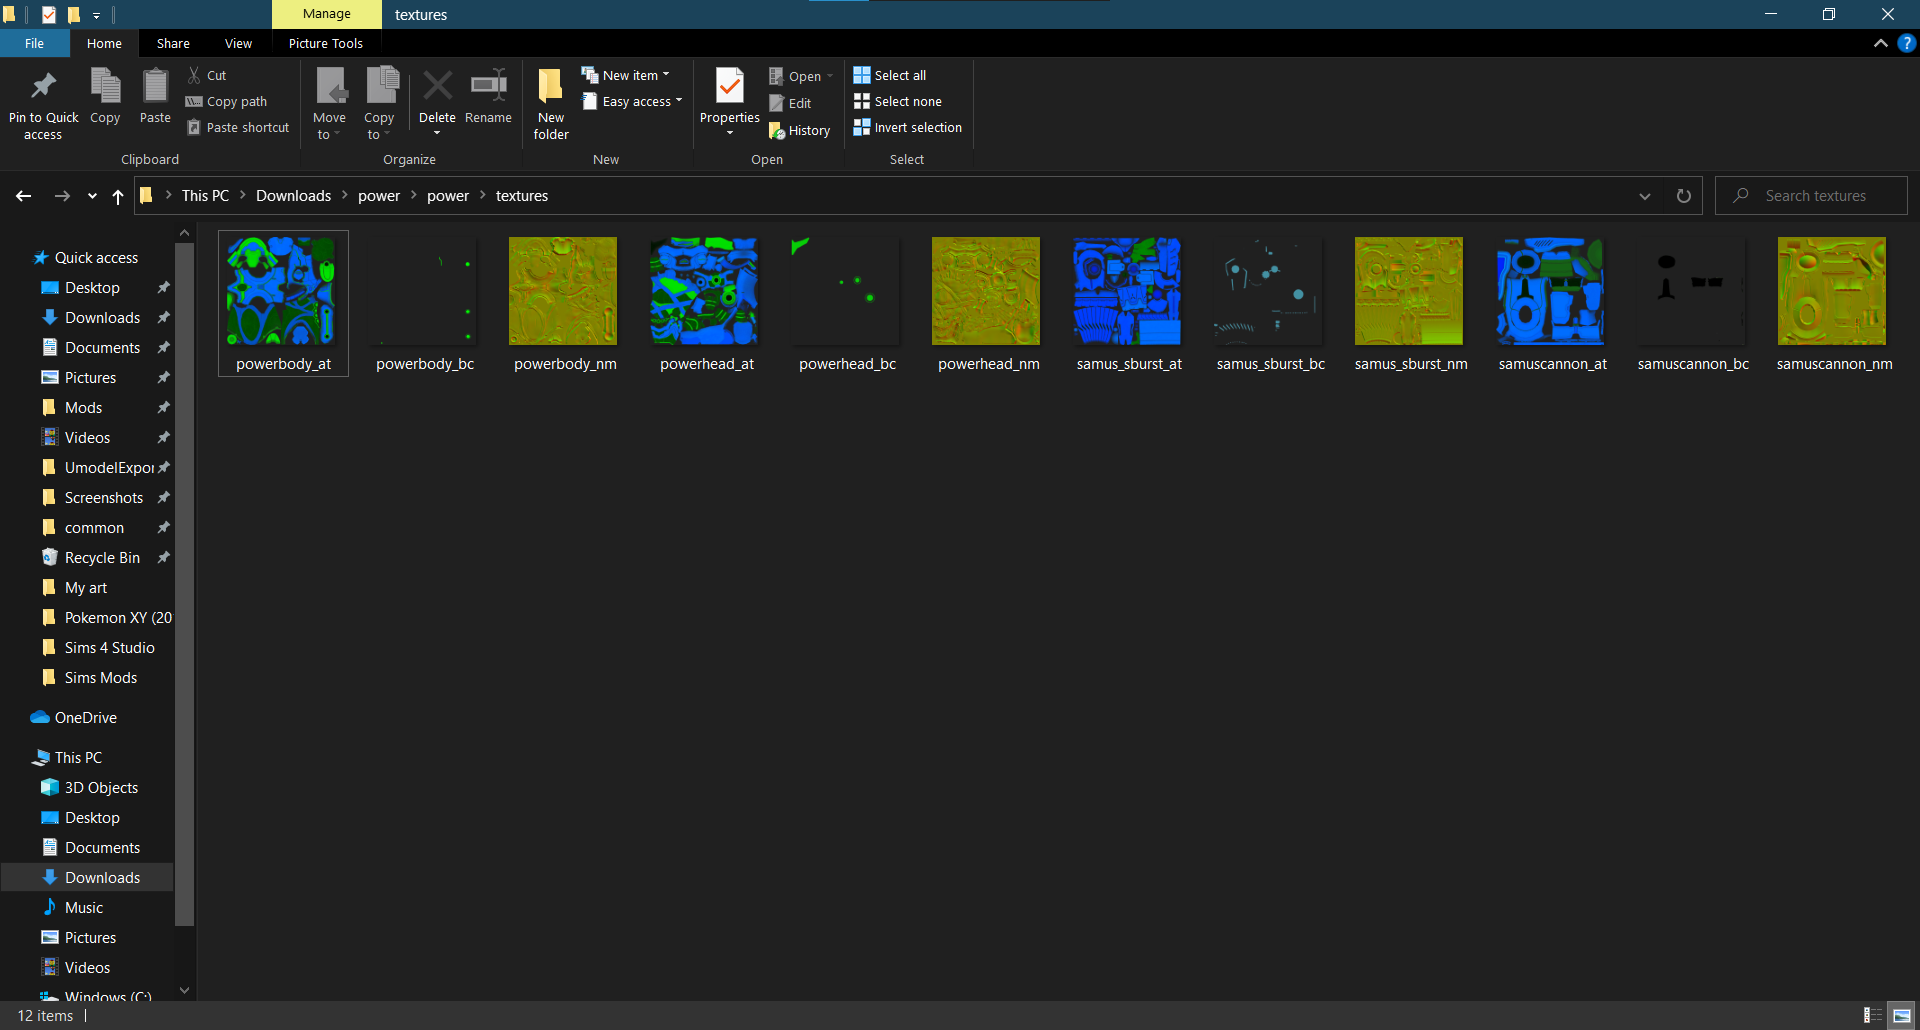Create a New folder
This screenshot has height=1030, width=1920.
click(551, 104)
